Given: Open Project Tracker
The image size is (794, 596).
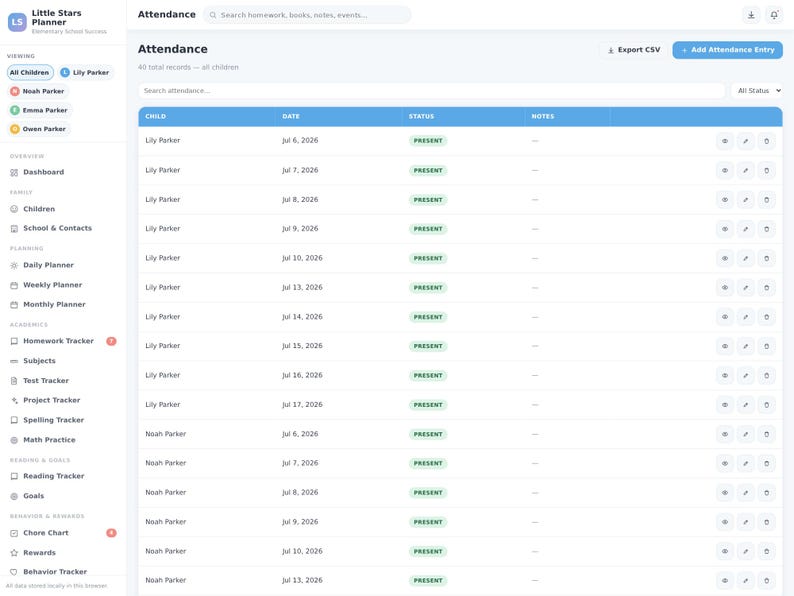Looking at the screenshot, I should coord(63,400).
